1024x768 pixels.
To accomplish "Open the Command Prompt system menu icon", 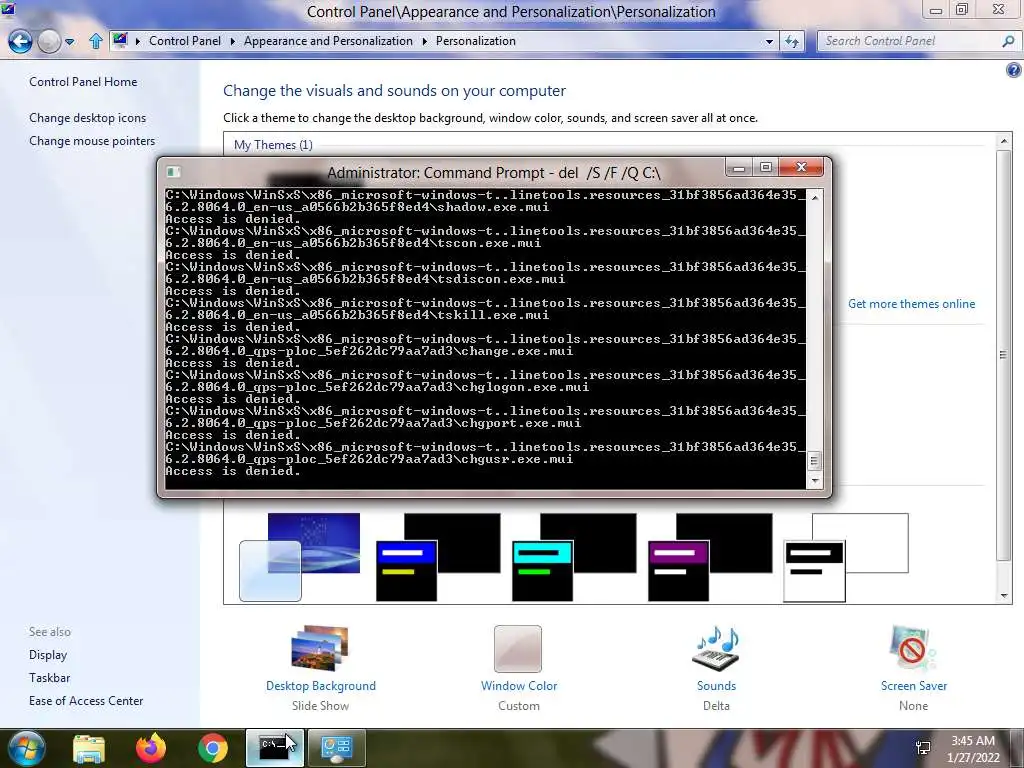I will point(173,172).
